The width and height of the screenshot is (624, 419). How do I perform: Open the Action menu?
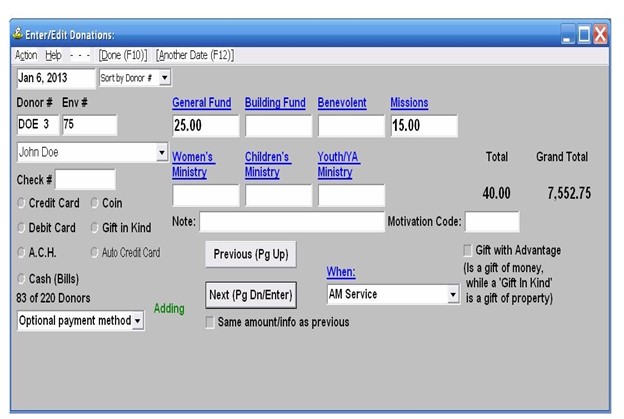27,55
